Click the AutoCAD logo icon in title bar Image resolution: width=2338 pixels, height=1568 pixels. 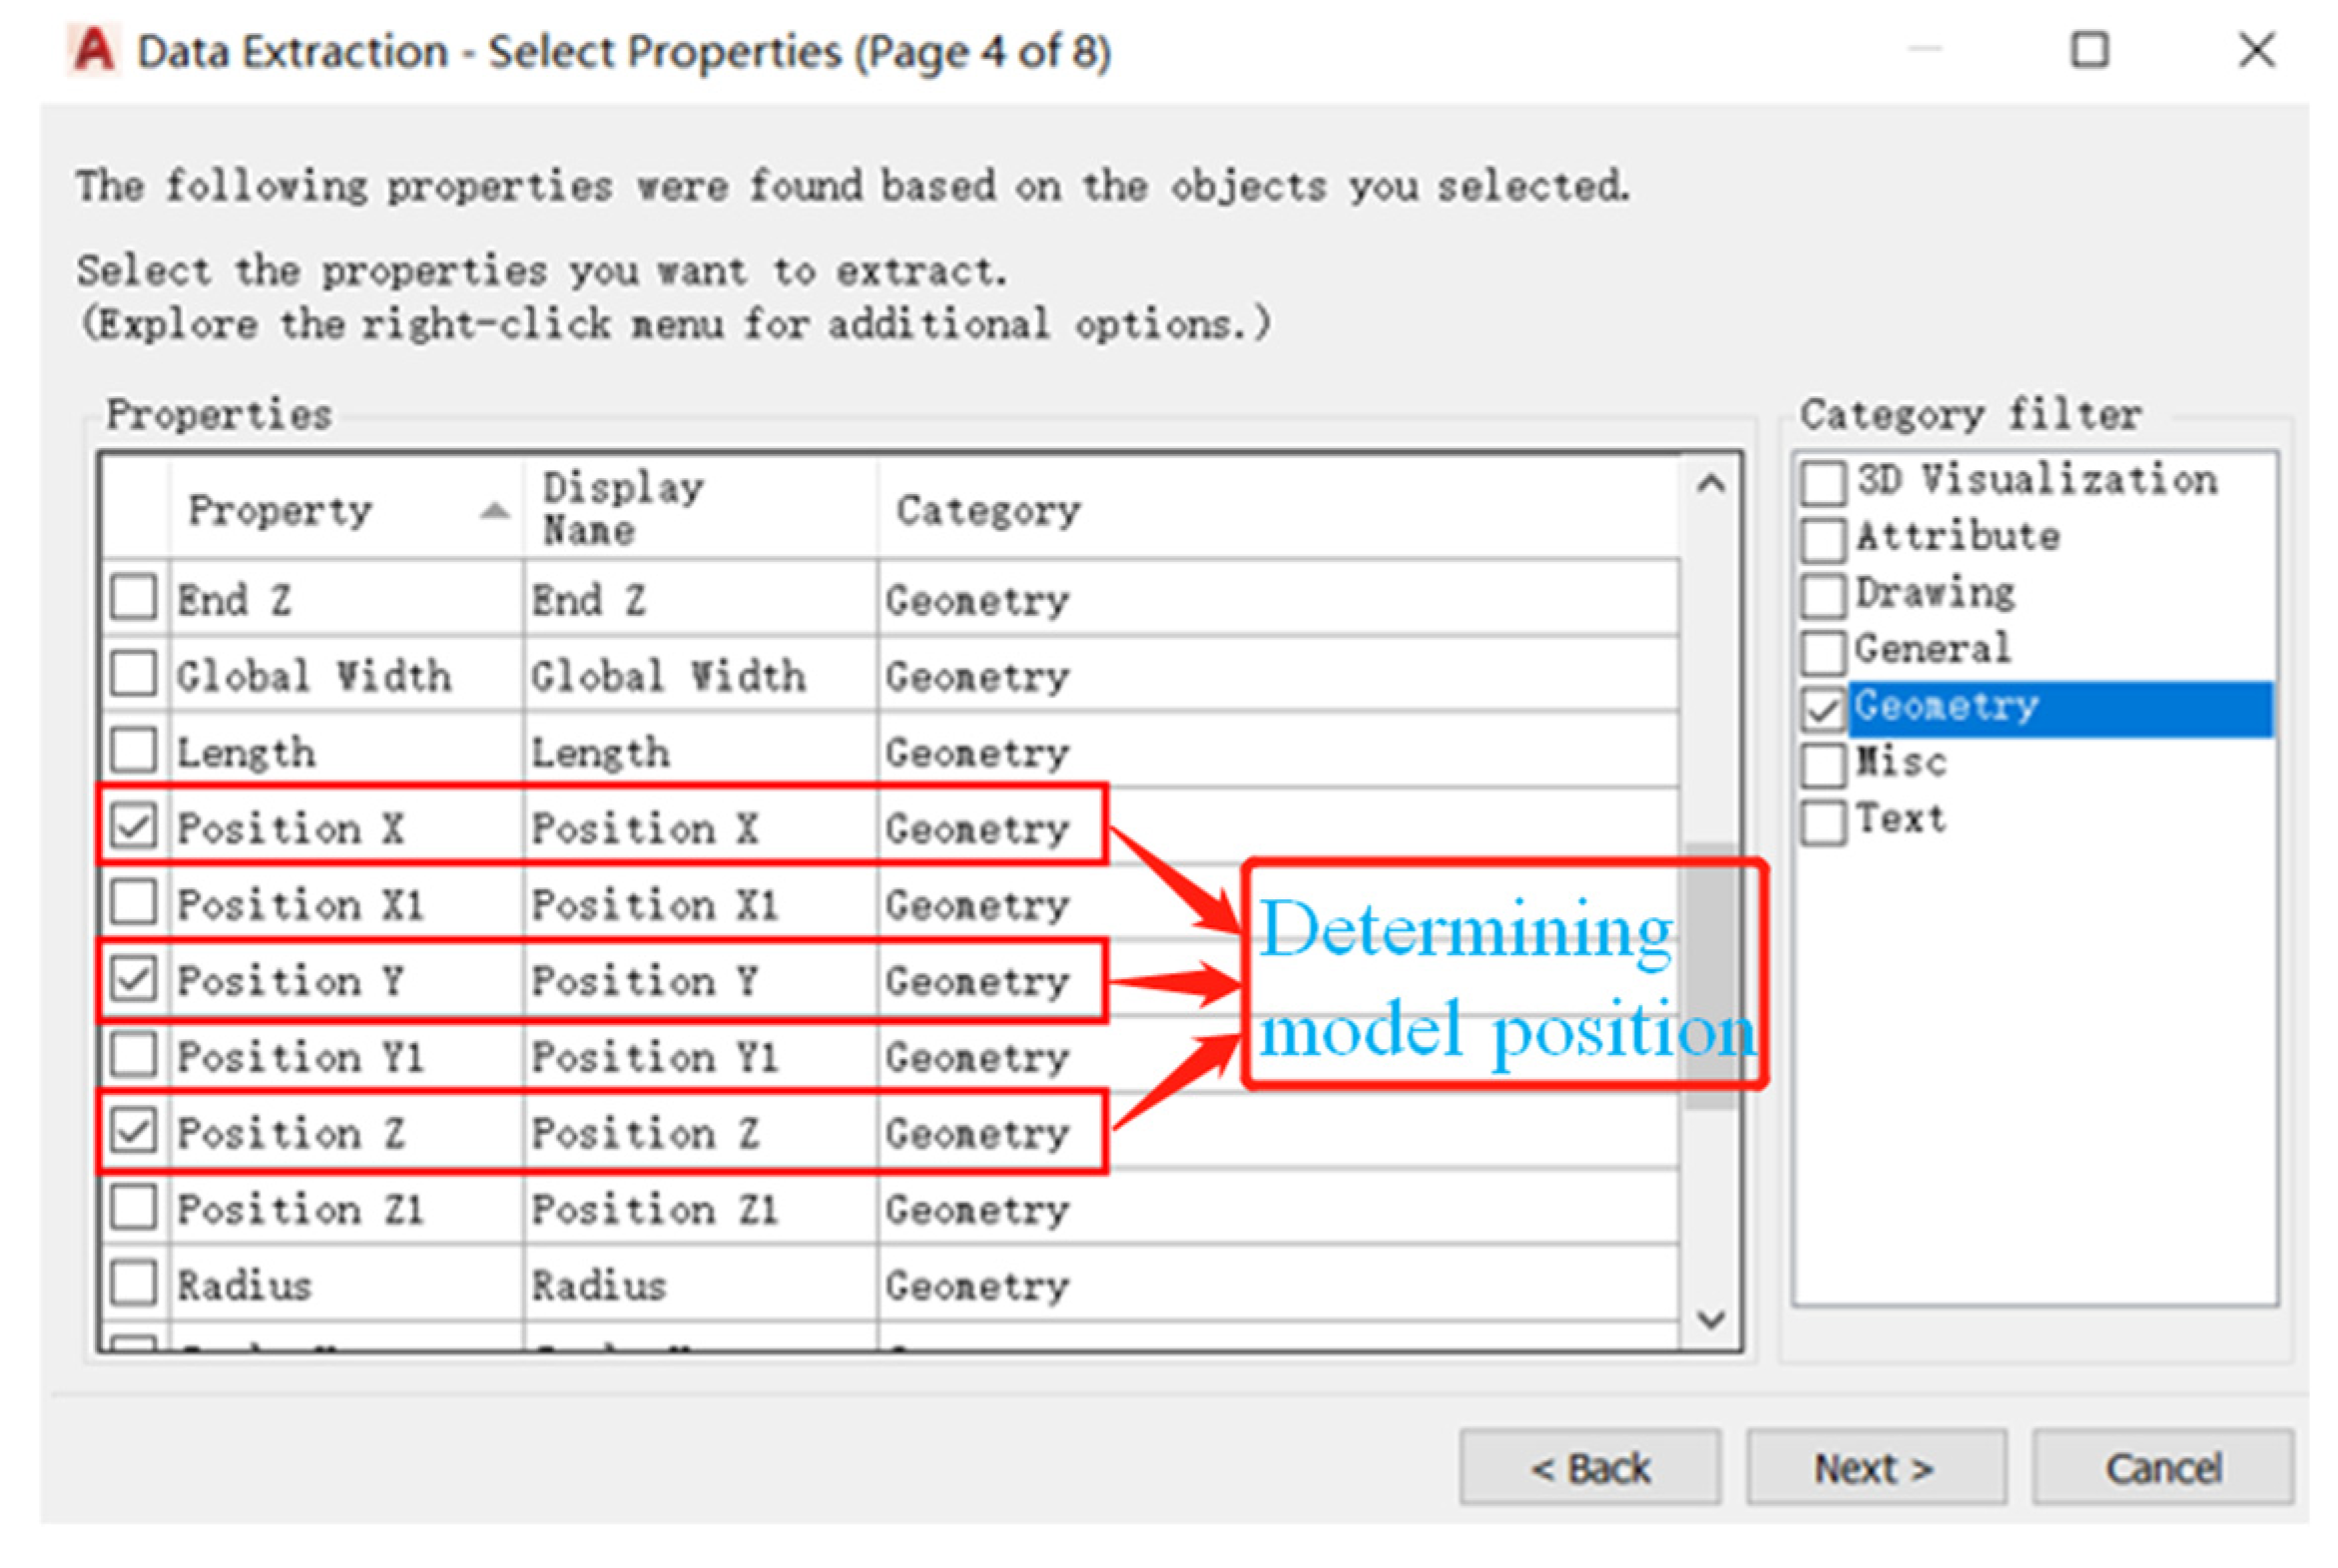[x=94, y=50]
